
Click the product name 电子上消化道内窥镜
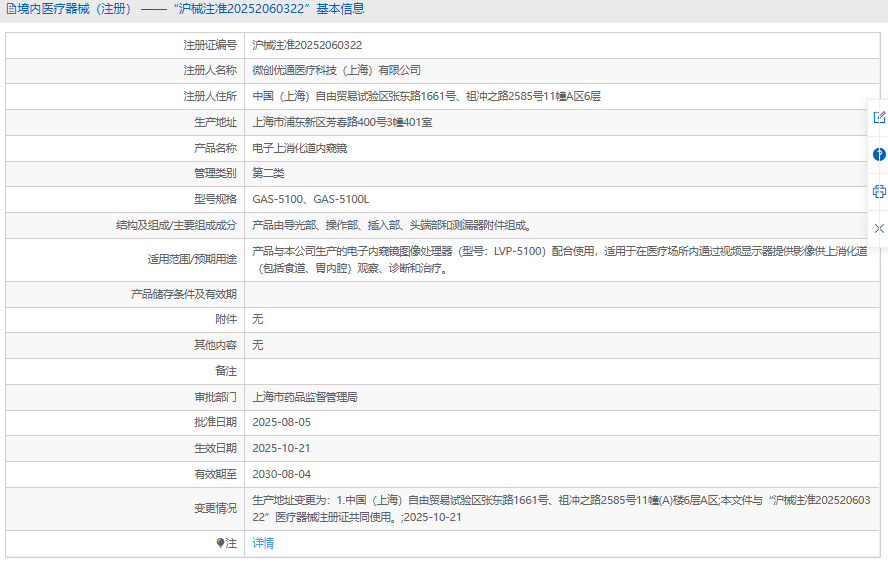pos(300,148)
